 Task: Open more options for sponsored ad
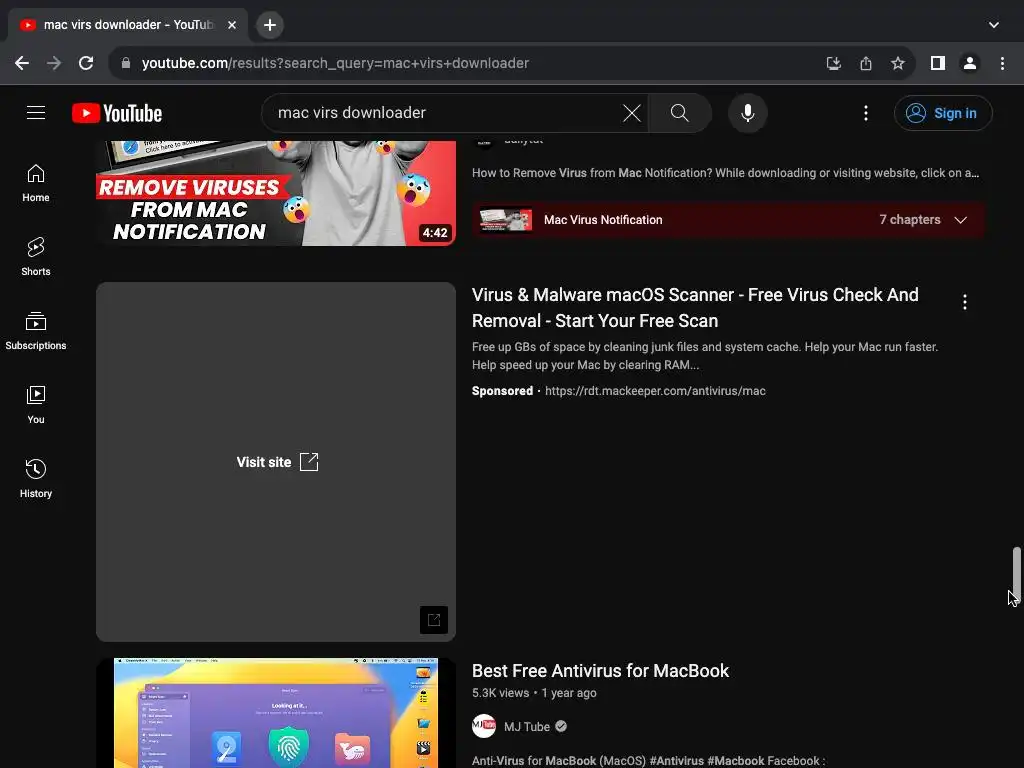(965, 302)
